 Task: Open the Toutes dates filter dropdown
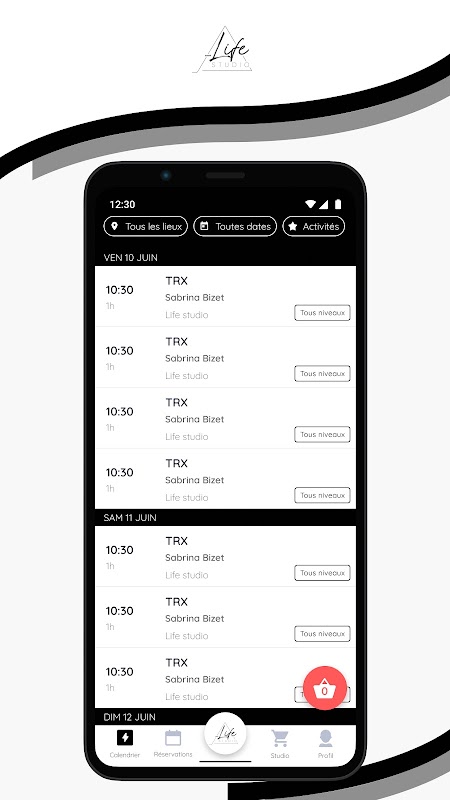click(235, 227)
